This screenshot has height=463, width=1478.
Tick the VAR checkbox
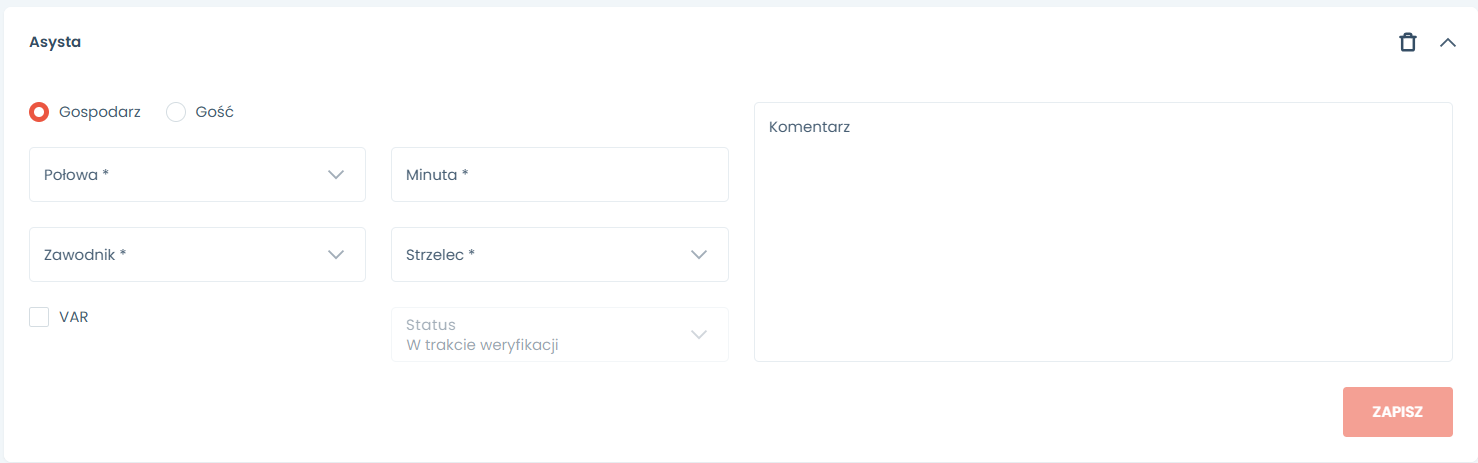coord(39,317)
